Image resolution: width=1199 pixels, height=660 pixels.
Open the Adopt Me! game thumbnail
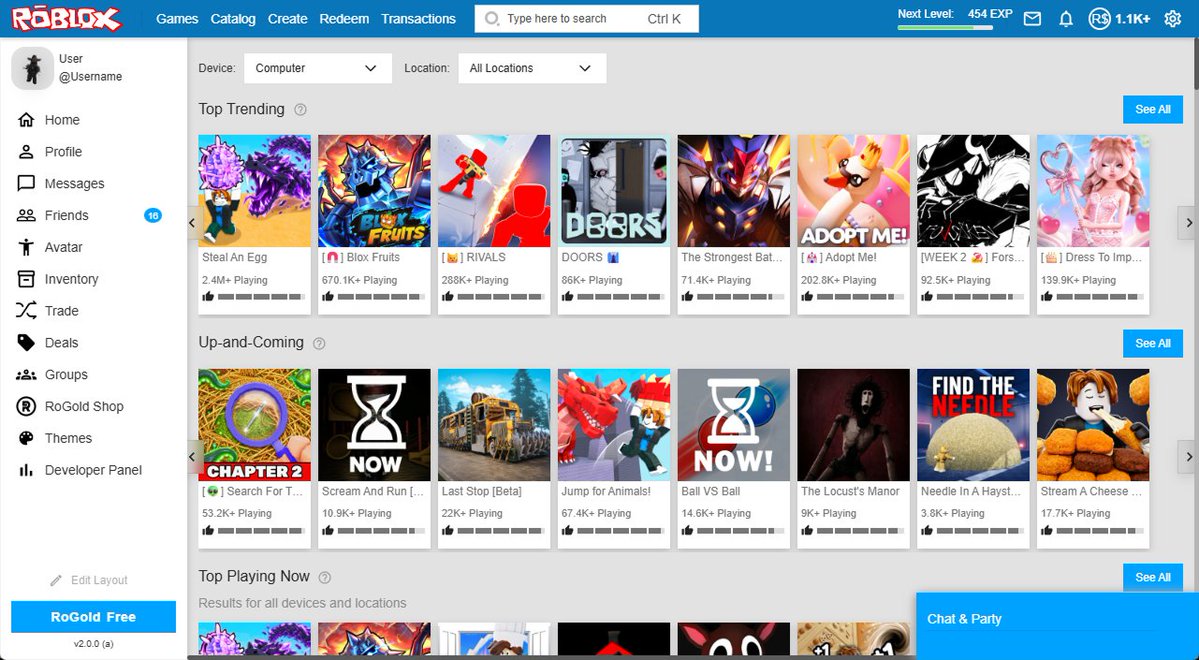[x=853, y=190]
